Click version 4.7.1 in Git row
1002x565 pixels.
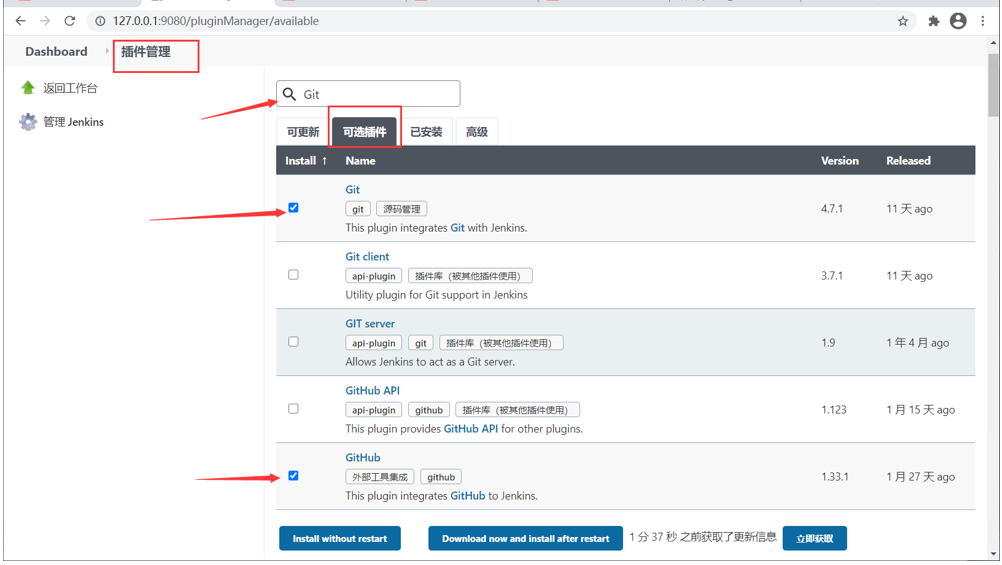[x=832, y=208]
